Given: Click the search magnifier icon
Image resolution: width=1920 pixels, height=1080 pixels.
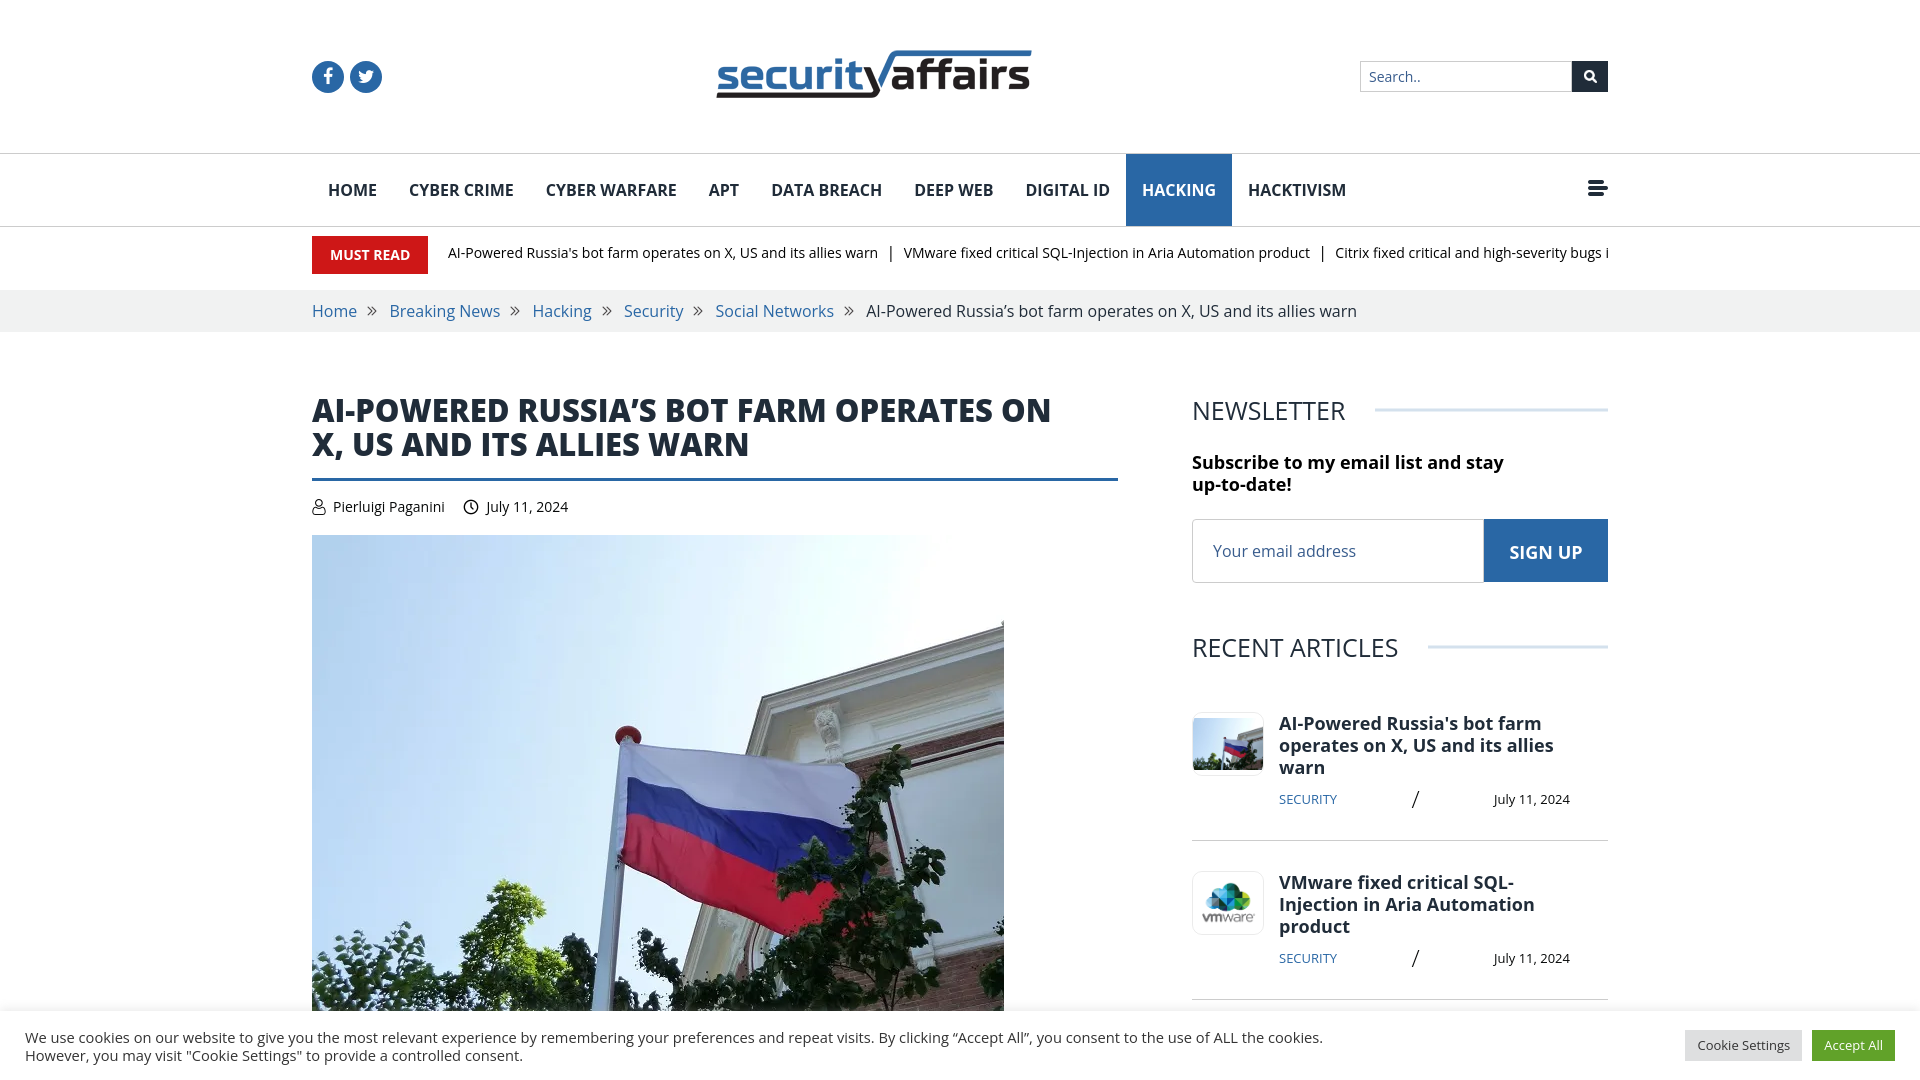Looking at the screenshot, I should (1589, 76).
